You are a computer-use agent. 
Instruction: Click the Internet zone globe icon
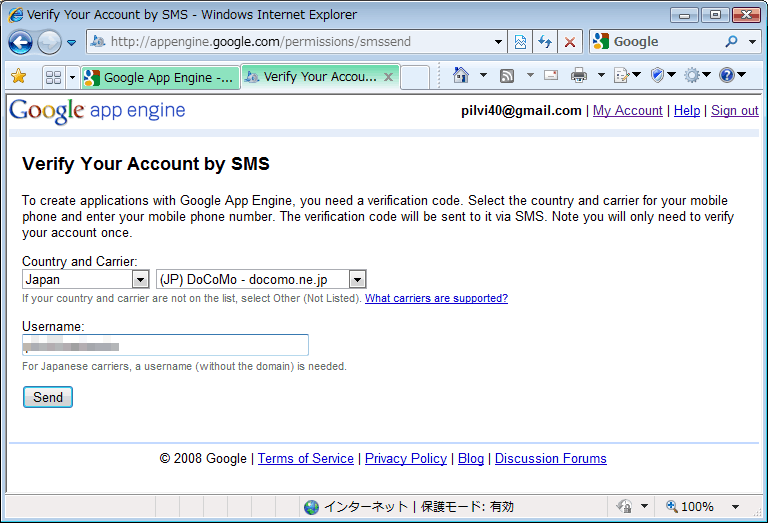[311, 507]
